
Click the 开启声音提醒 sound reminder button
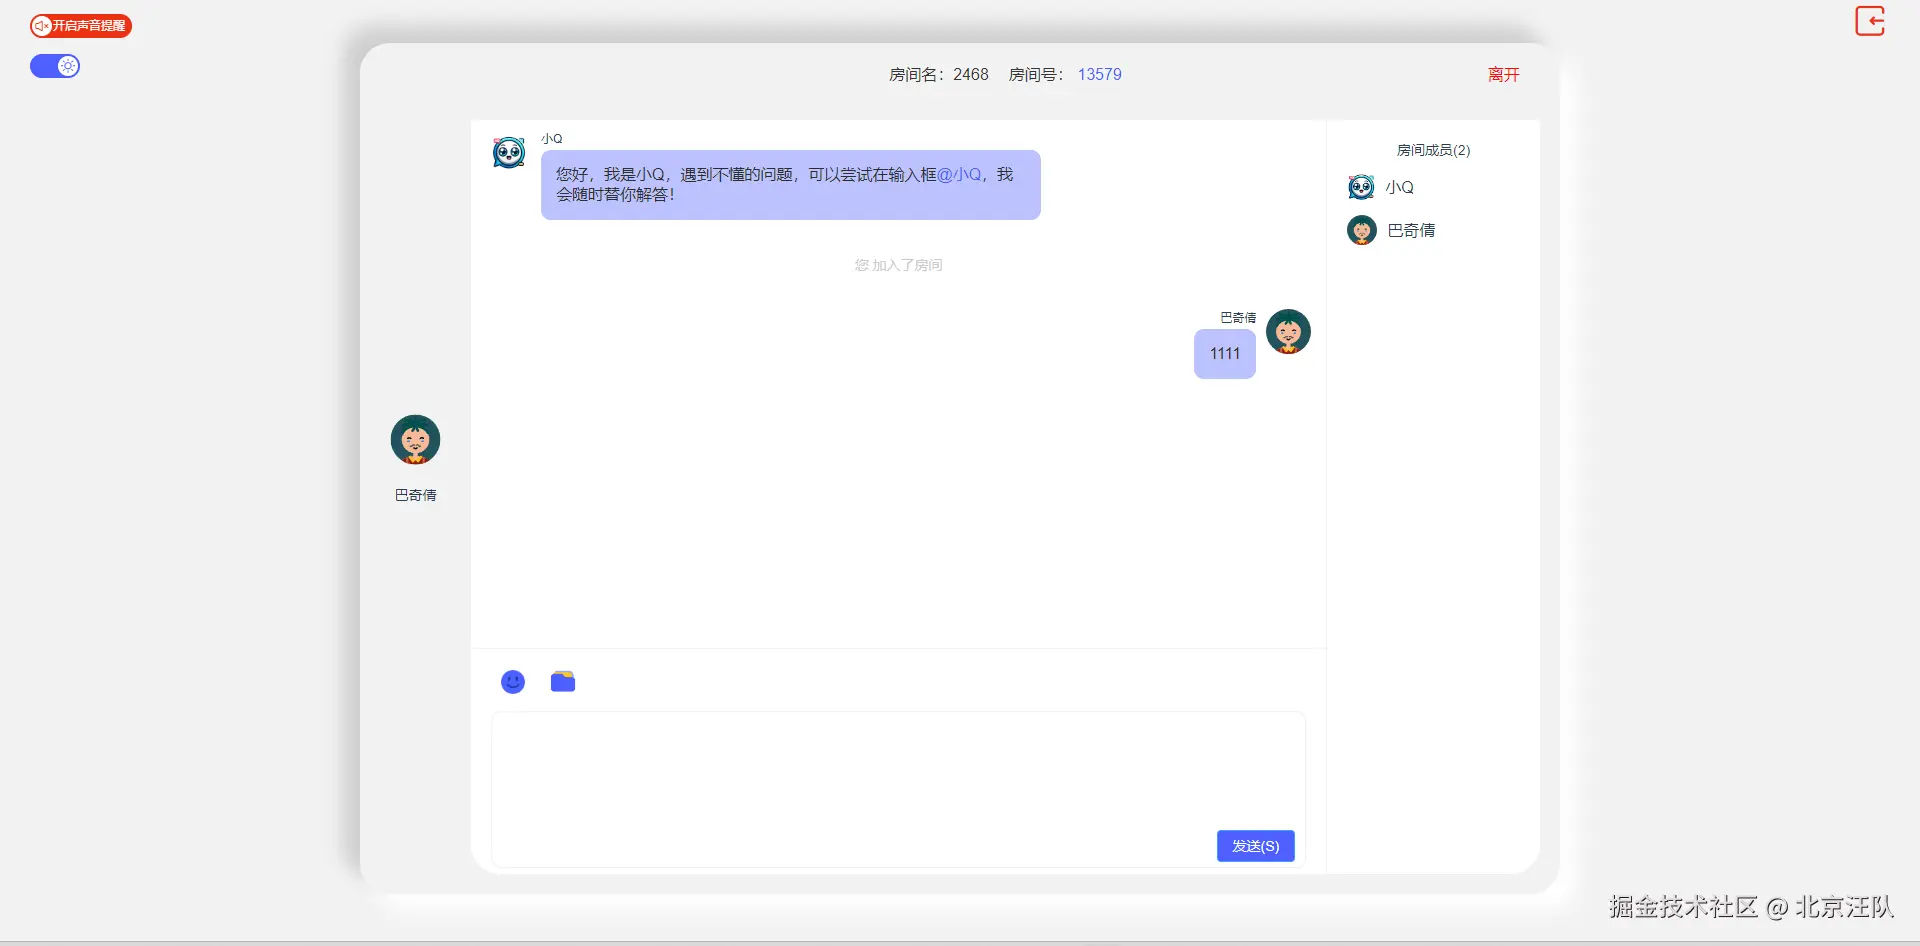click(x=81, y=26)
